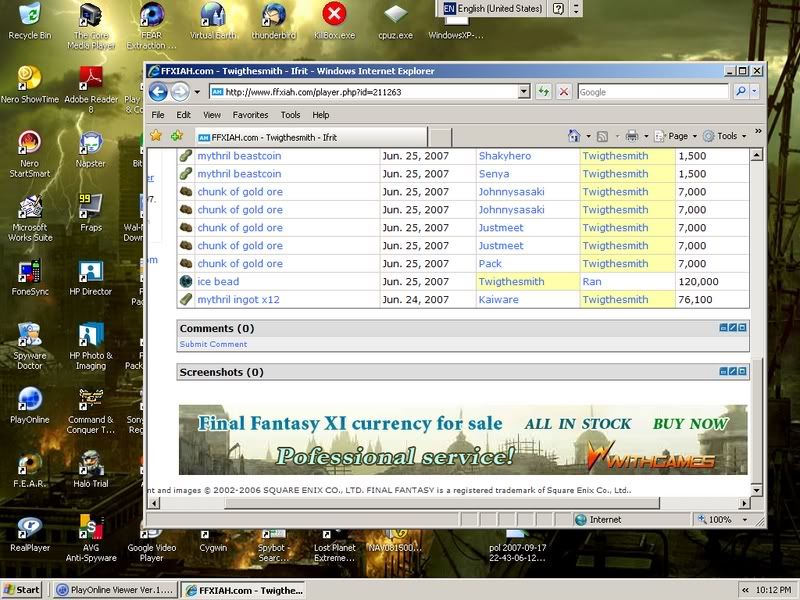Open the Help menu

(320, 115)
